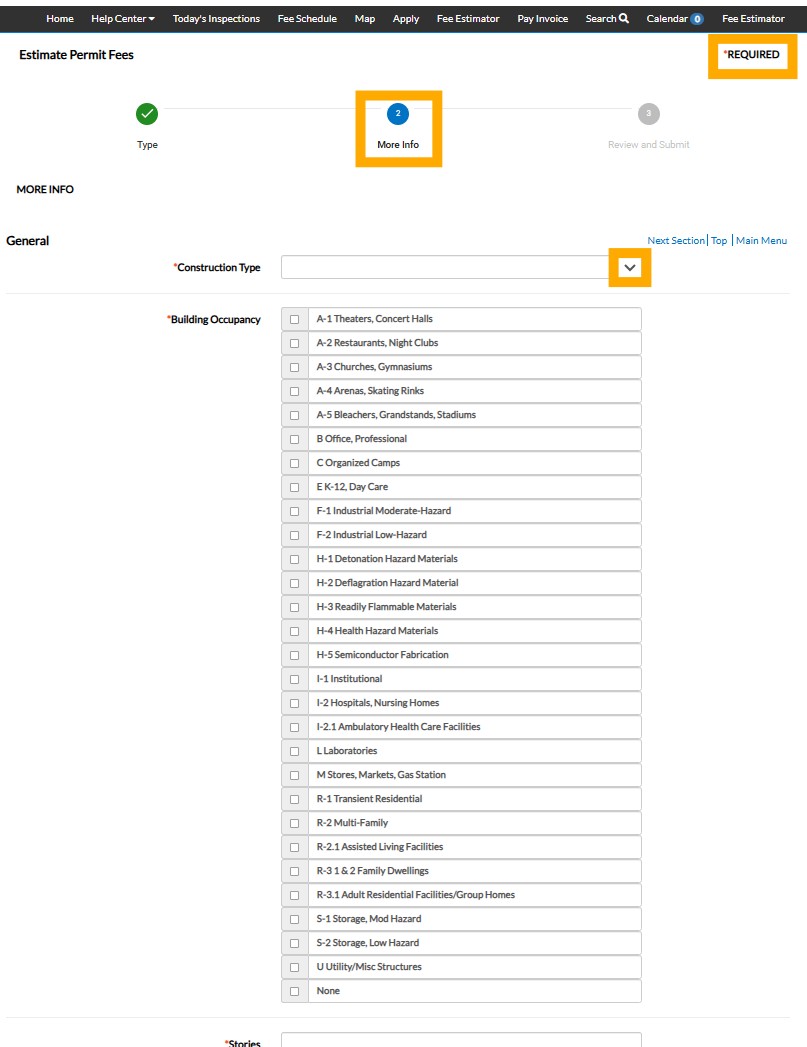Screen dimensions: 807x1047
Task: Click the Calendar count badge
Action: pos(697,19)
